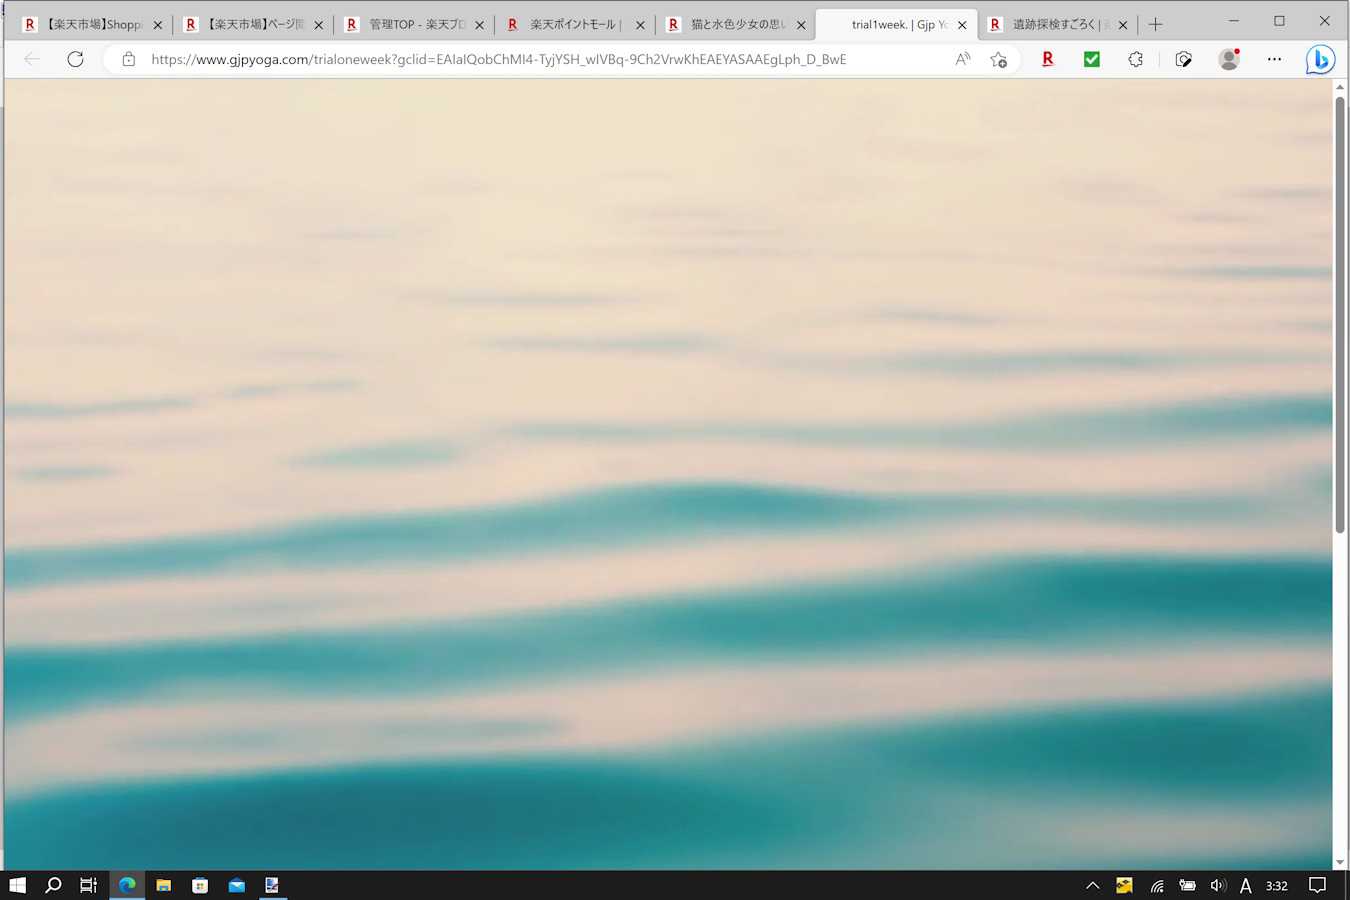Click the page scrollbar up arrow

(1340, 88)
